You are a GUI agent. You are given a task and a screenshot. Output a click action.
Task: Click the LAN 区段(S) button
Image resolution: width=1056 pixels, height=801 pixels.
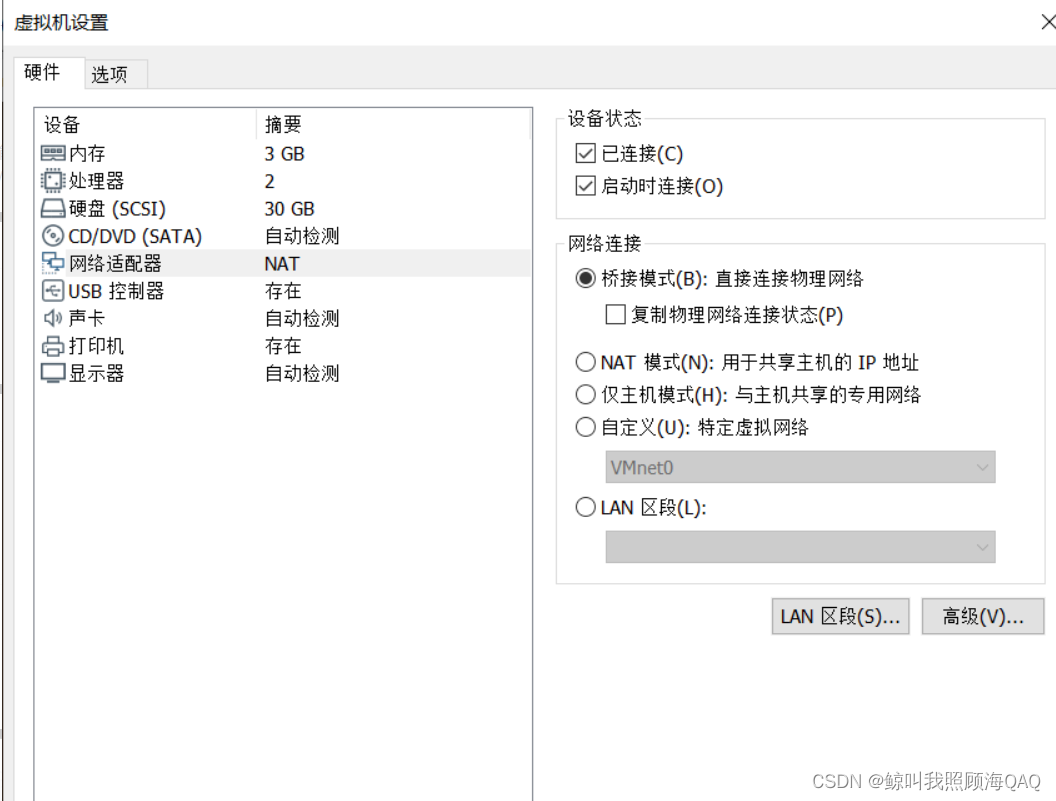(x=840, y=616)
